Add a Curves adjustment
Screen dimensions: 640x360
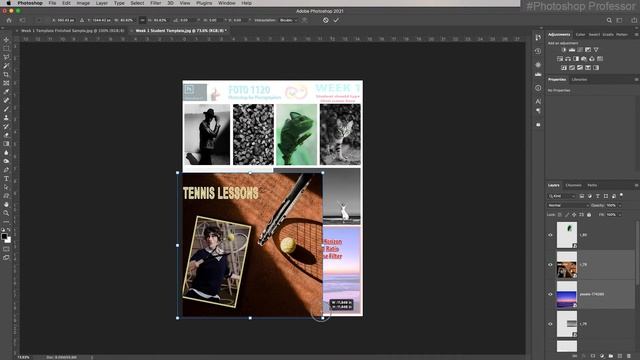(x=580, y=50)
